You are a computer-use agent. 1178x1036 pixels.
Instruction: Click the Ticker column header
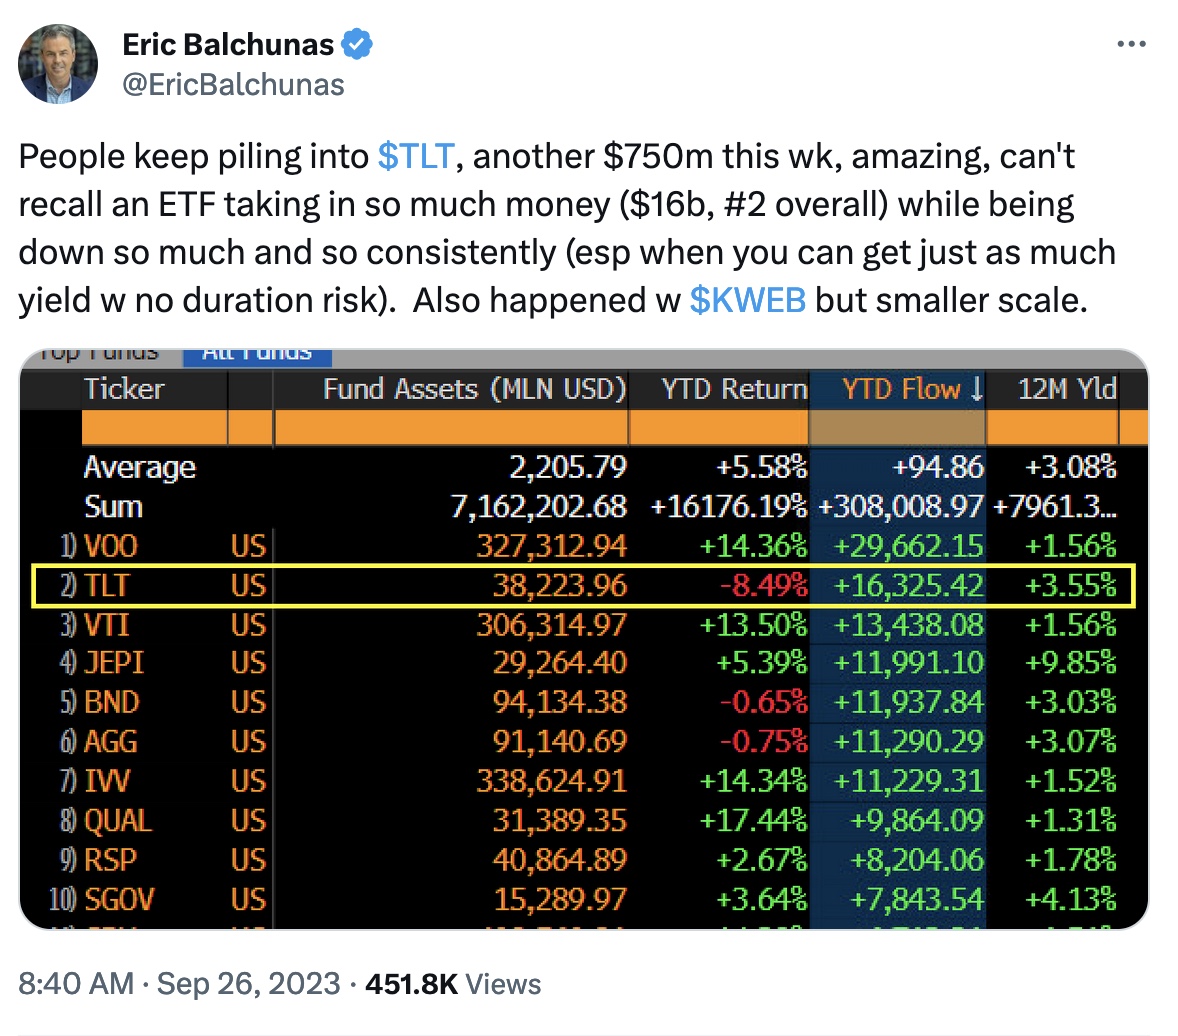coord(124,389)
